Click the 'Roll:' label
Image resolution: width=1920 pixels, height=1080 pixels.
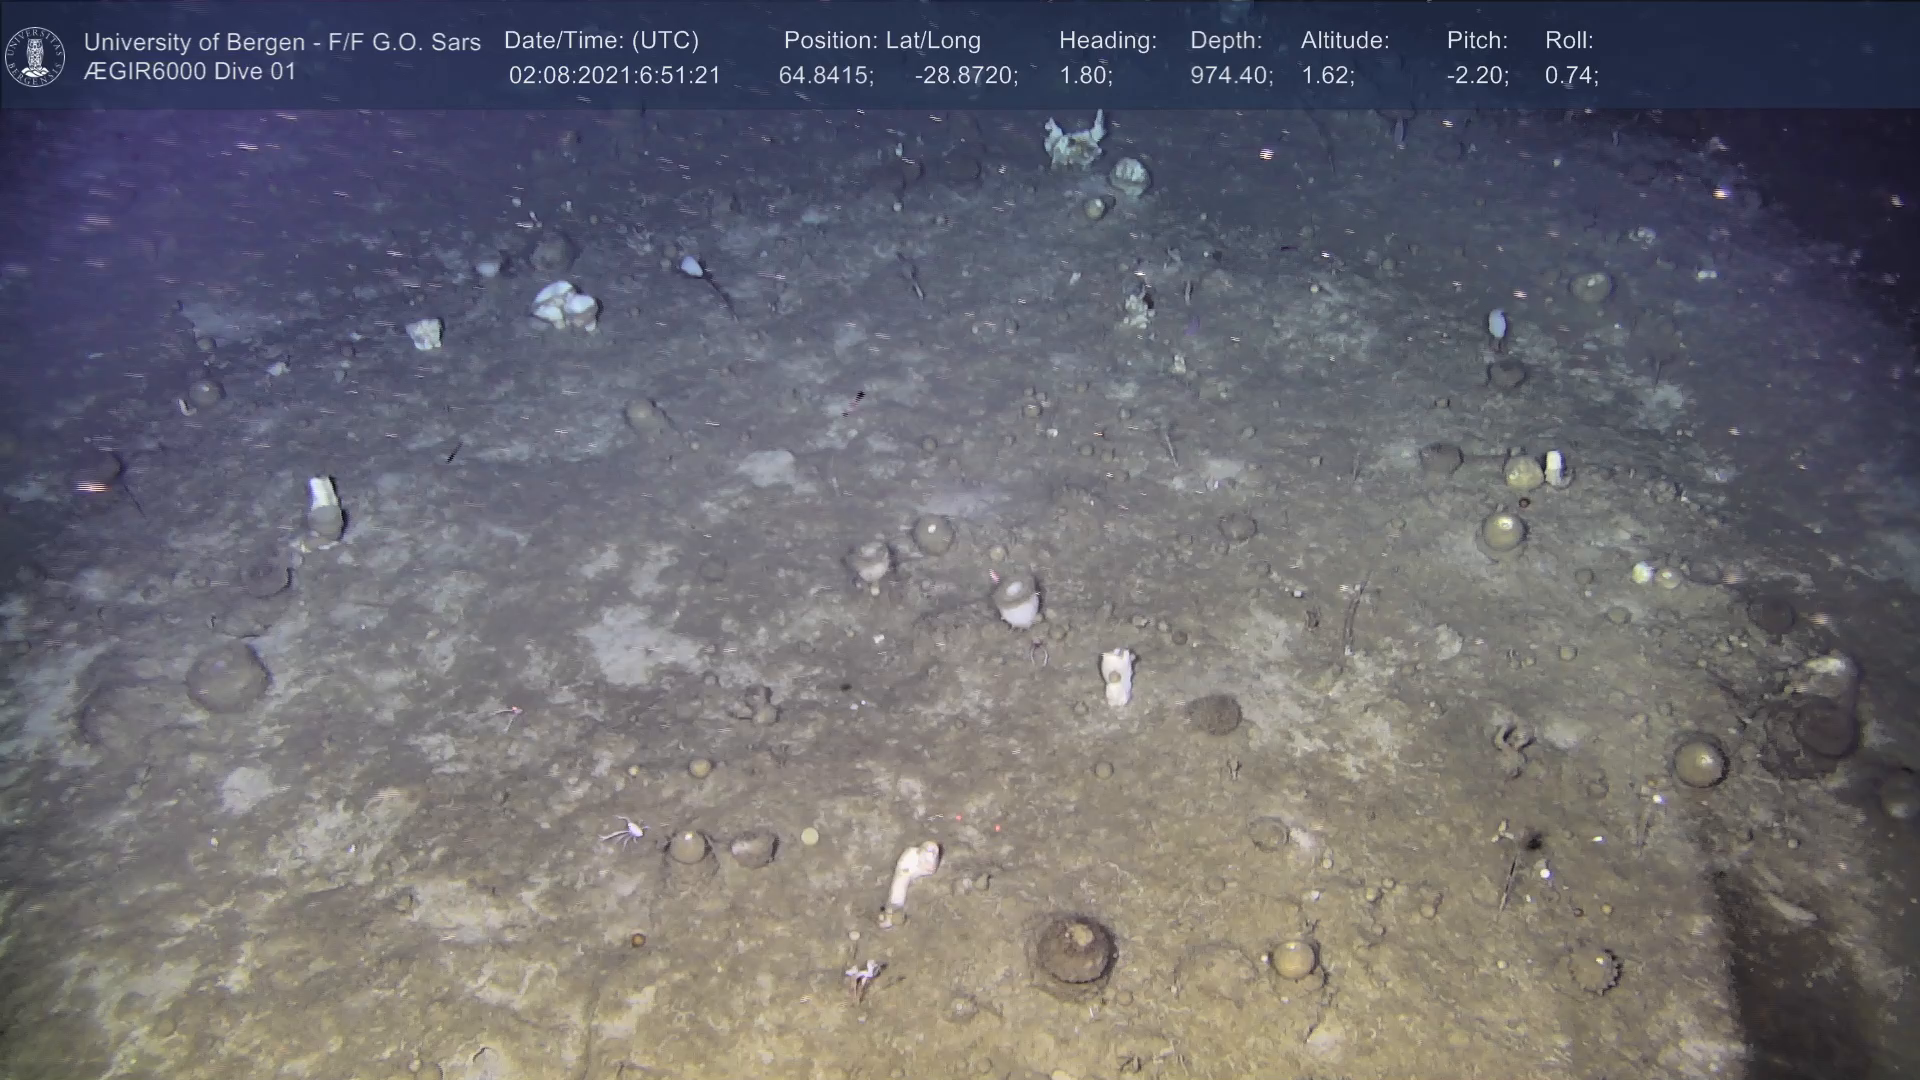pyautogui.click(x=1569, y=41)
